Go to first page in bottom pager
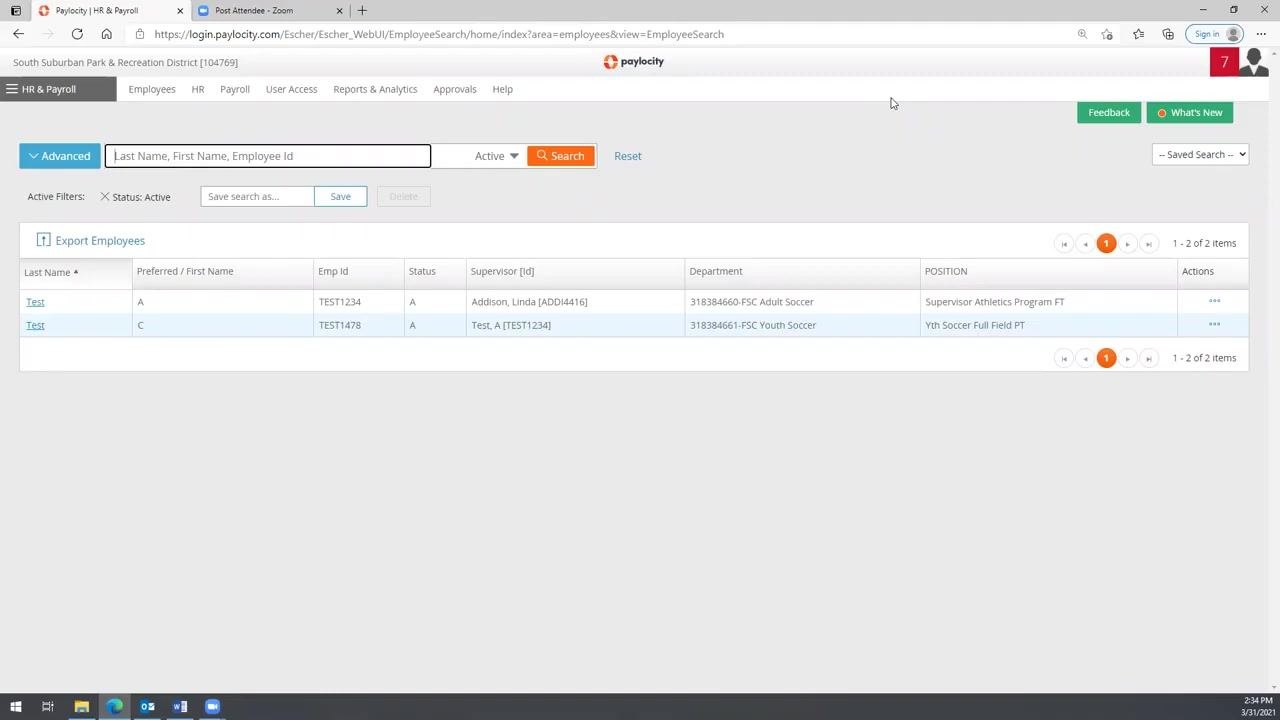Viewport: 1280px width, 720px height. [x=1064, y=358]
